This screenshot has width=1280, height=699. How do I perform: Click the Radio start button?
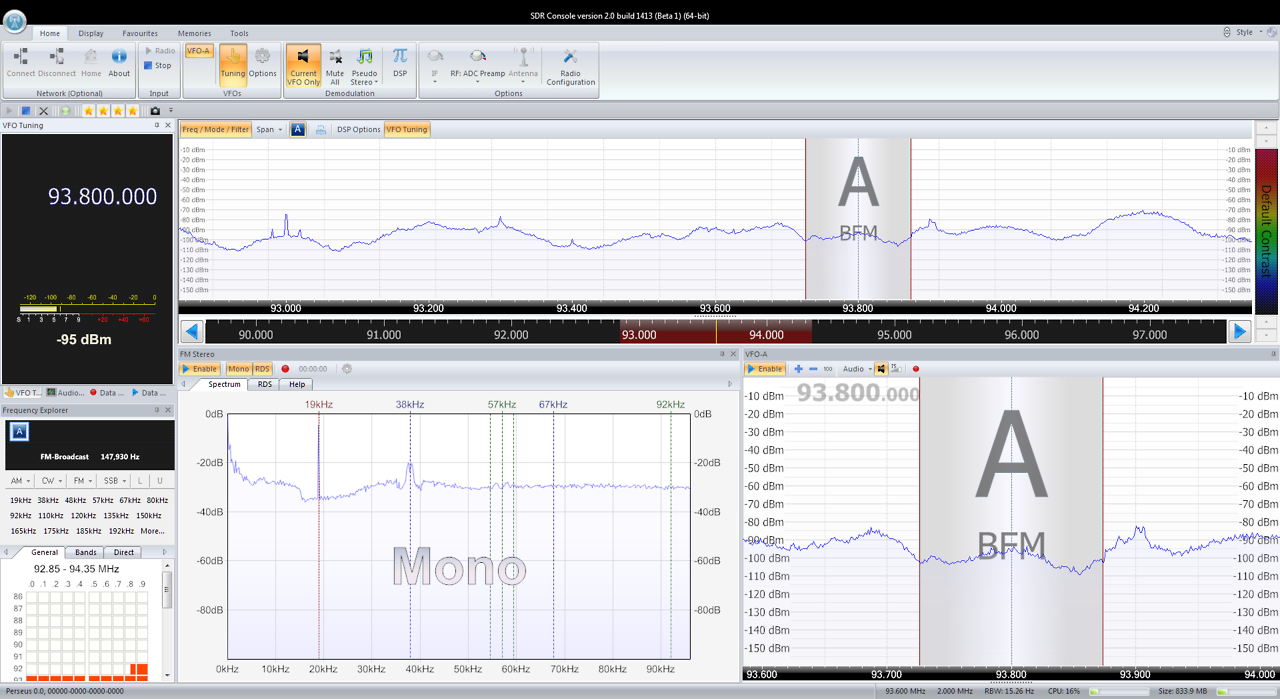159,50
